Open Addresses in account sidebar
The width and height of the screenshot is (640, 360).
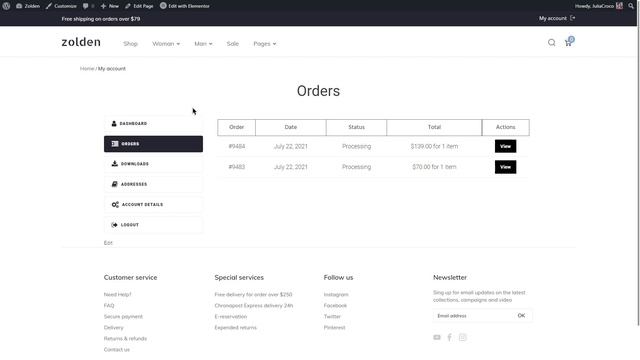[153, 184]
